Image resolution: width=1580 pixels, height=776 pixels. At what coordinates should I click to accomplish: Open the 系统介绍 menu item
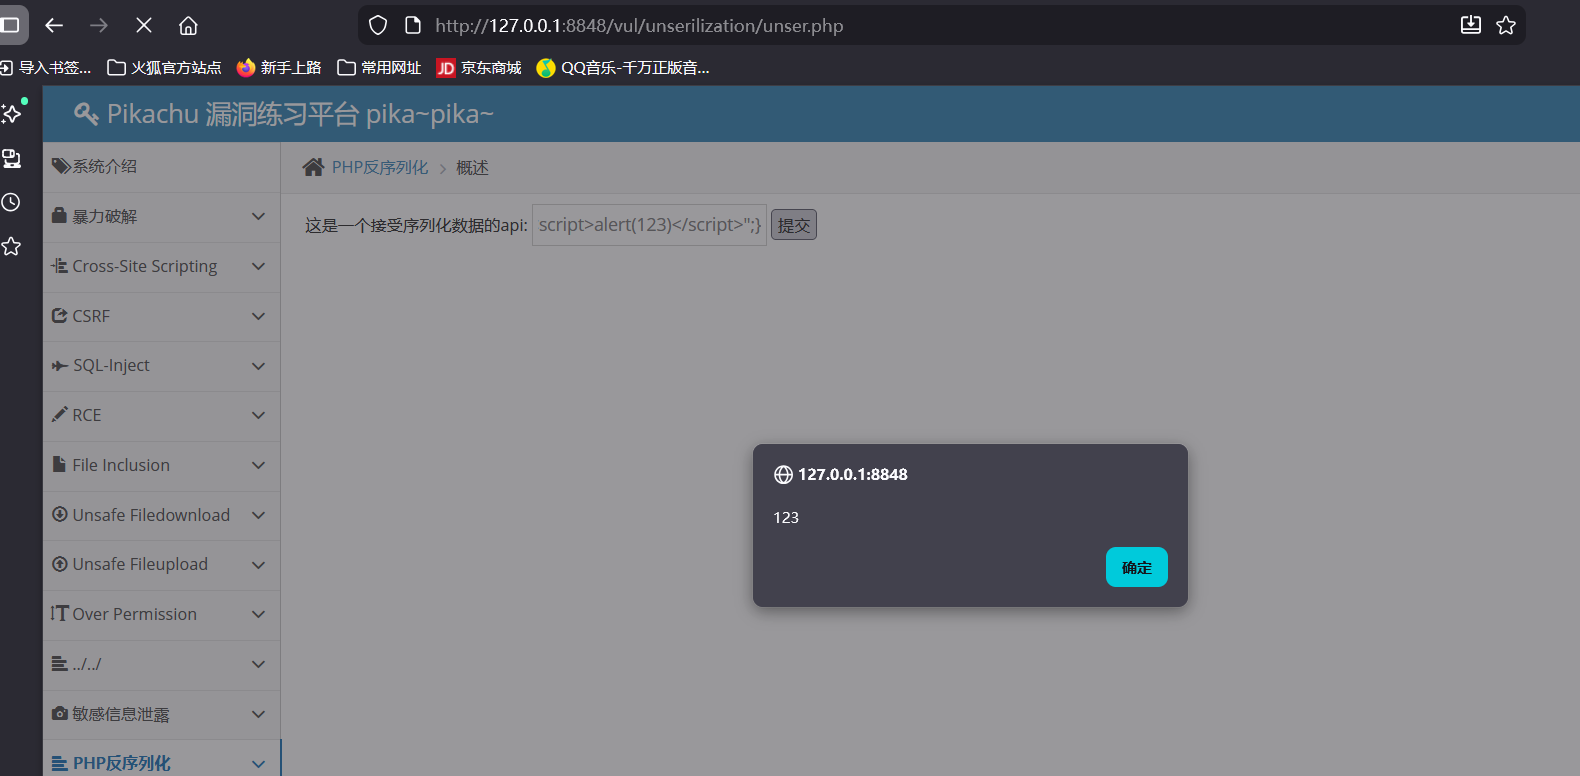pos(104,167)
